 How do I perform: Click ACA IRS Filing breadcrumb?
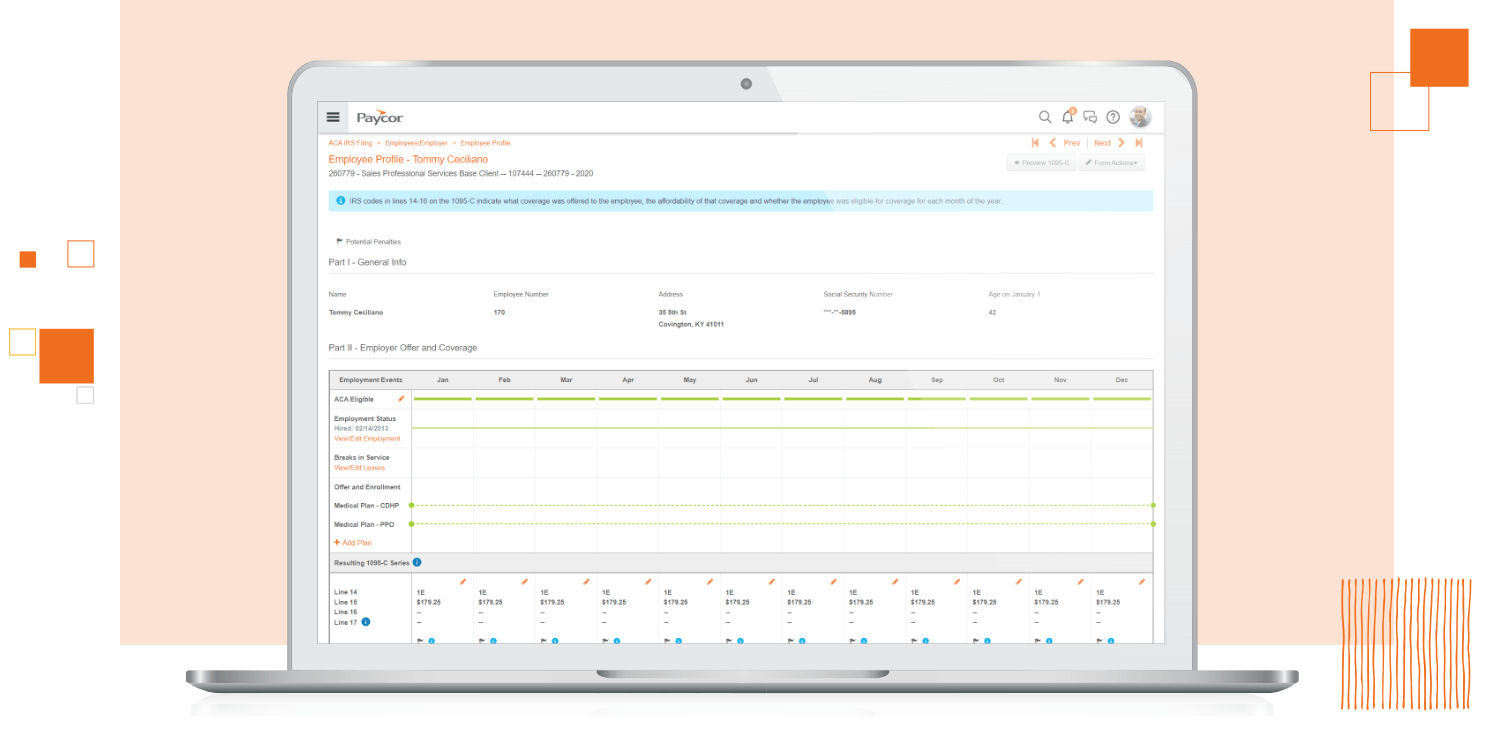click(x=349, y=143)
